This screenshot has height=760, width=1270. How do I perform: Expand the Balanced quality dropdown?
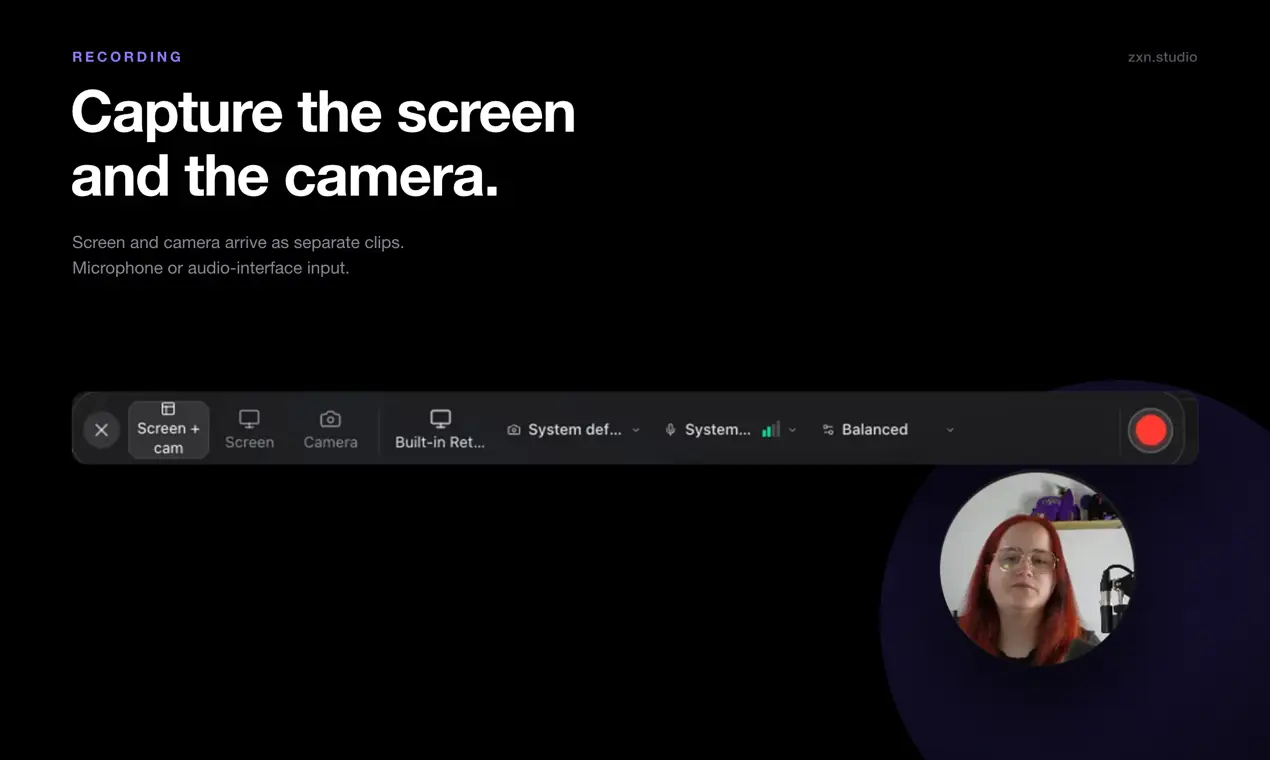coord(888,430)
